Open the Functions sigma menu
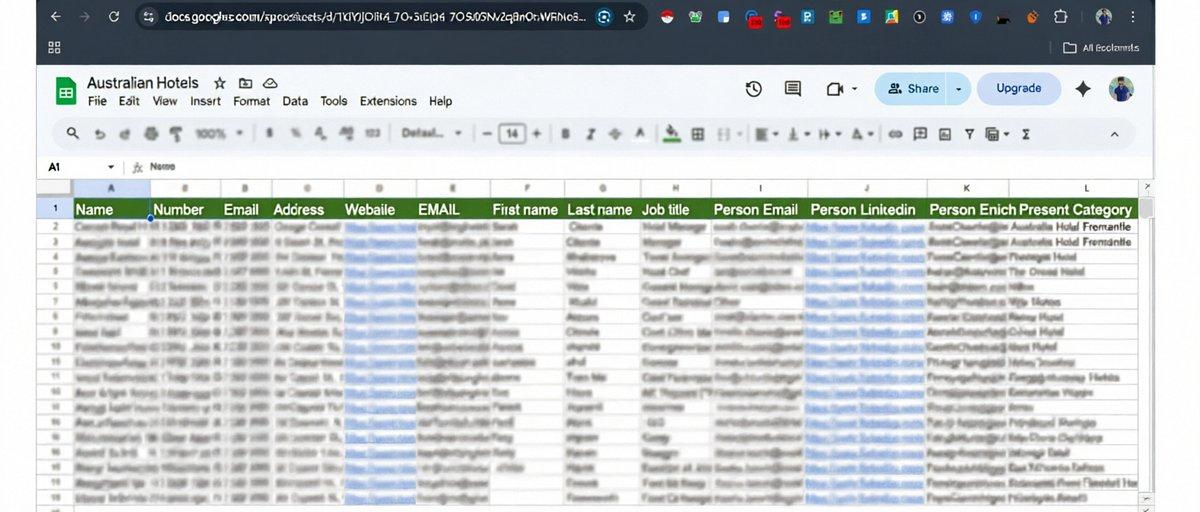 [x=1026, y=134]
